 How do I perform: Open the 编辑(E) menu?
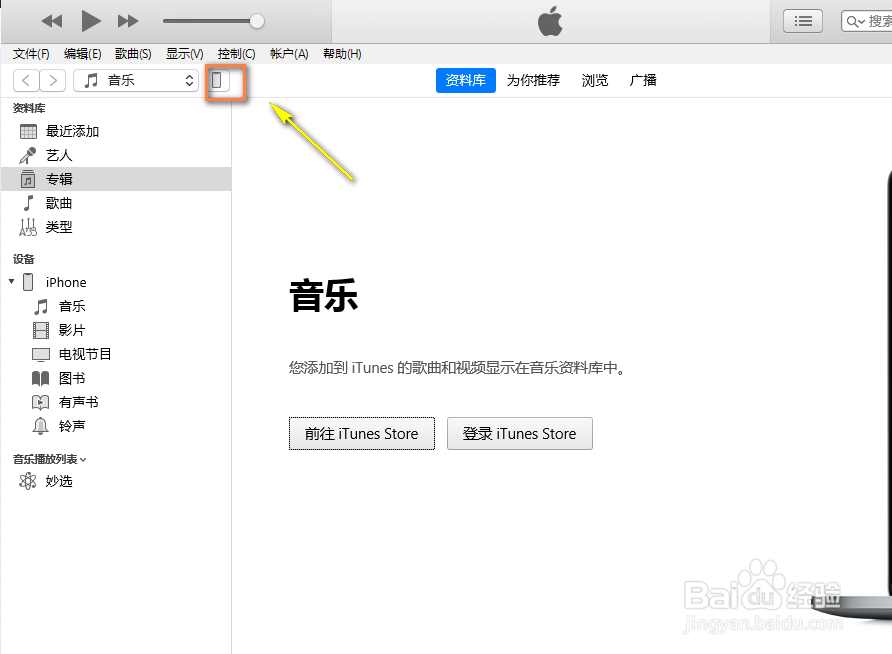tap(82, 53)
